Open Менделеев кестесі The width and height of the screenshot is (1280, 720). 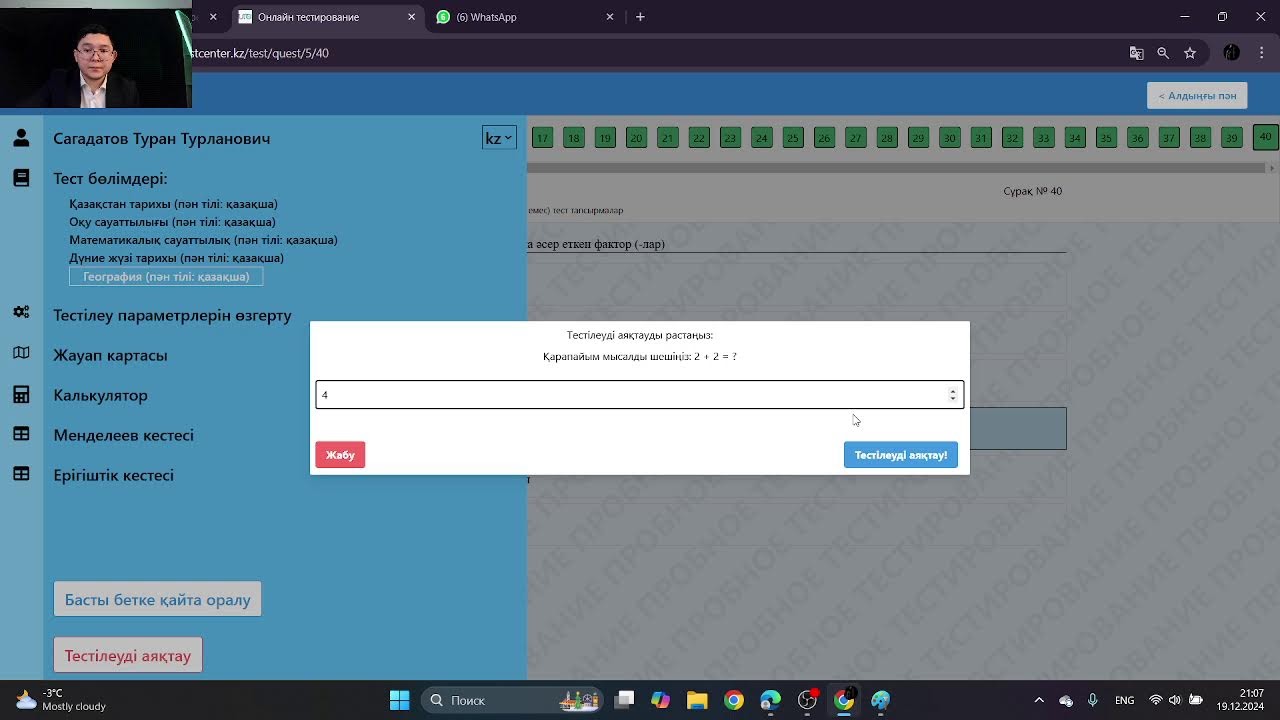pos(123,435)
